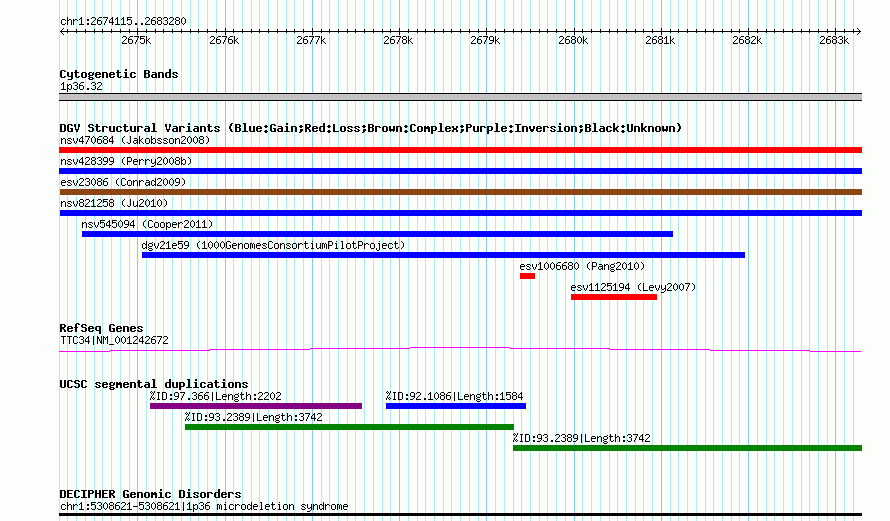Click the nsv545094 (Cooper2011) label
The width and height of the screenshot is (890, 521).
tap(147, 224)
